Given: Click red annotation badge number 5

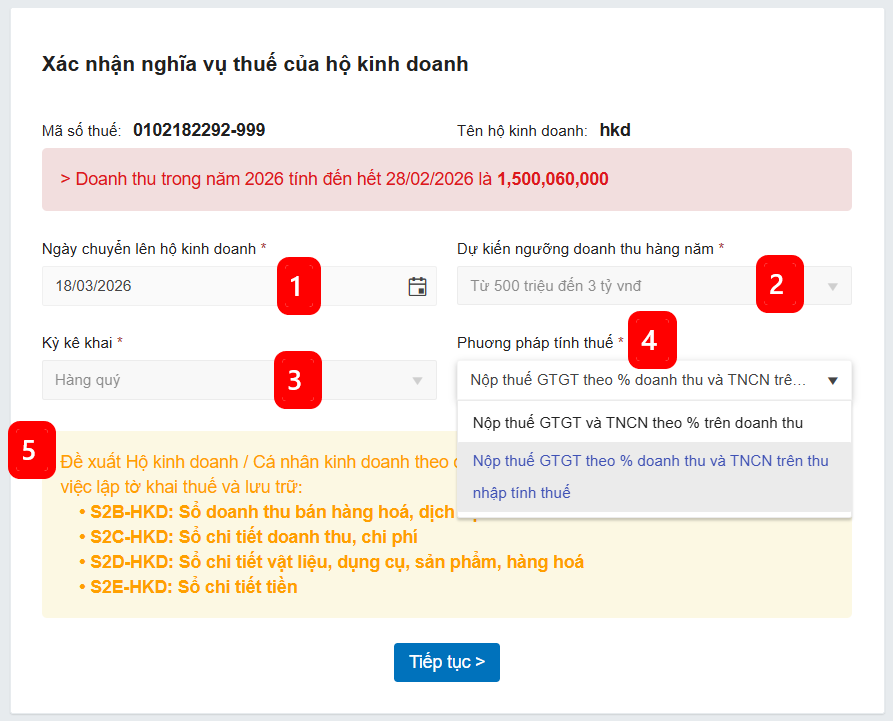Looking at the screenshot, I should tap(29, 451).
